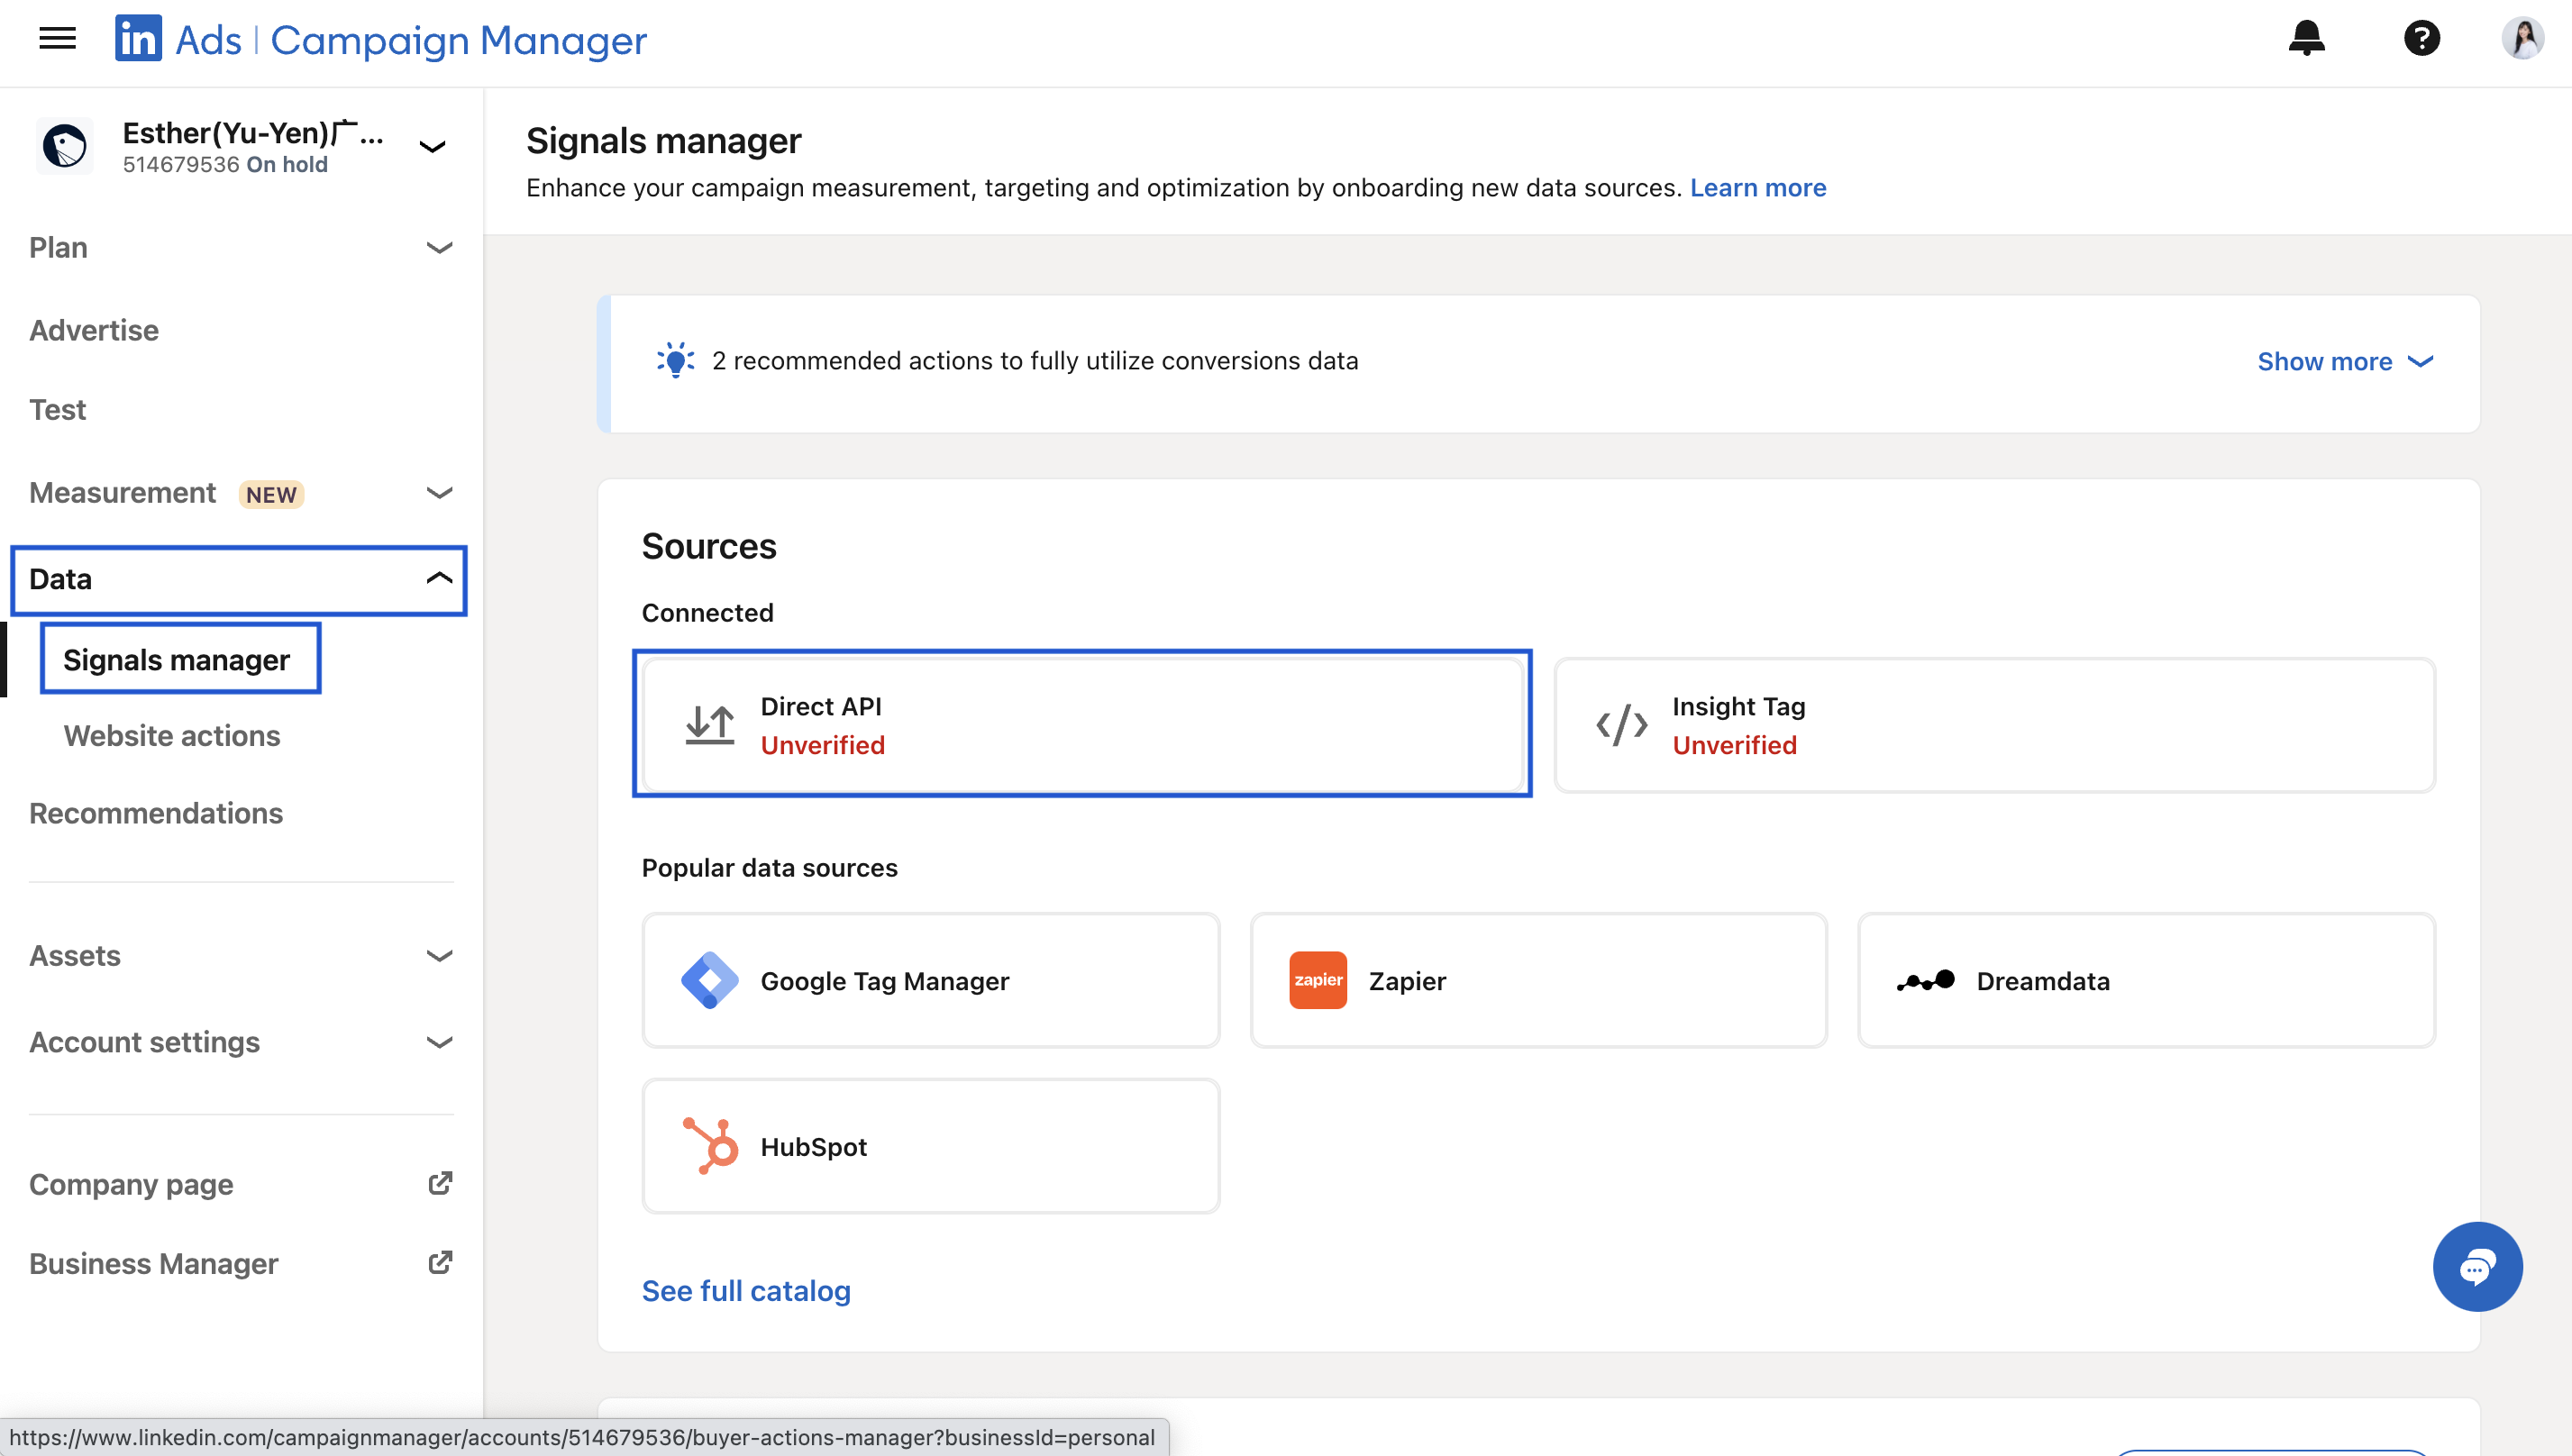
Task: Go to Website actions
Action: click(x=172, y=735)
